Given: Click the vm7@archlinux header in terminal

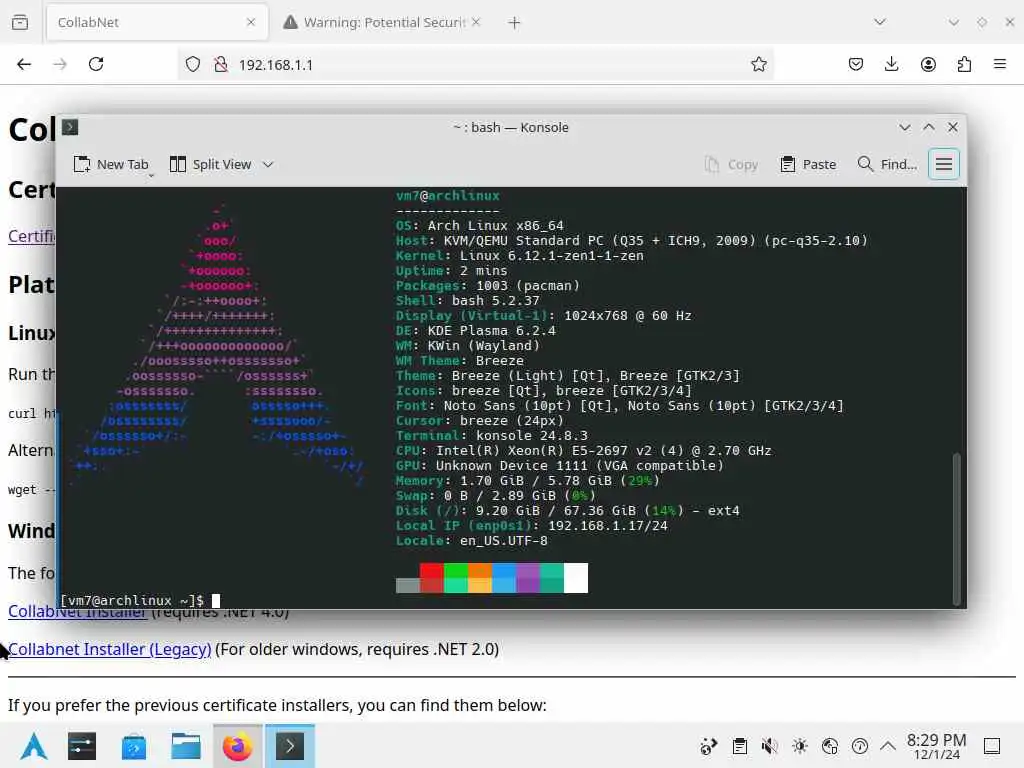Looking at the screenshot, I should tap(448, 196).
